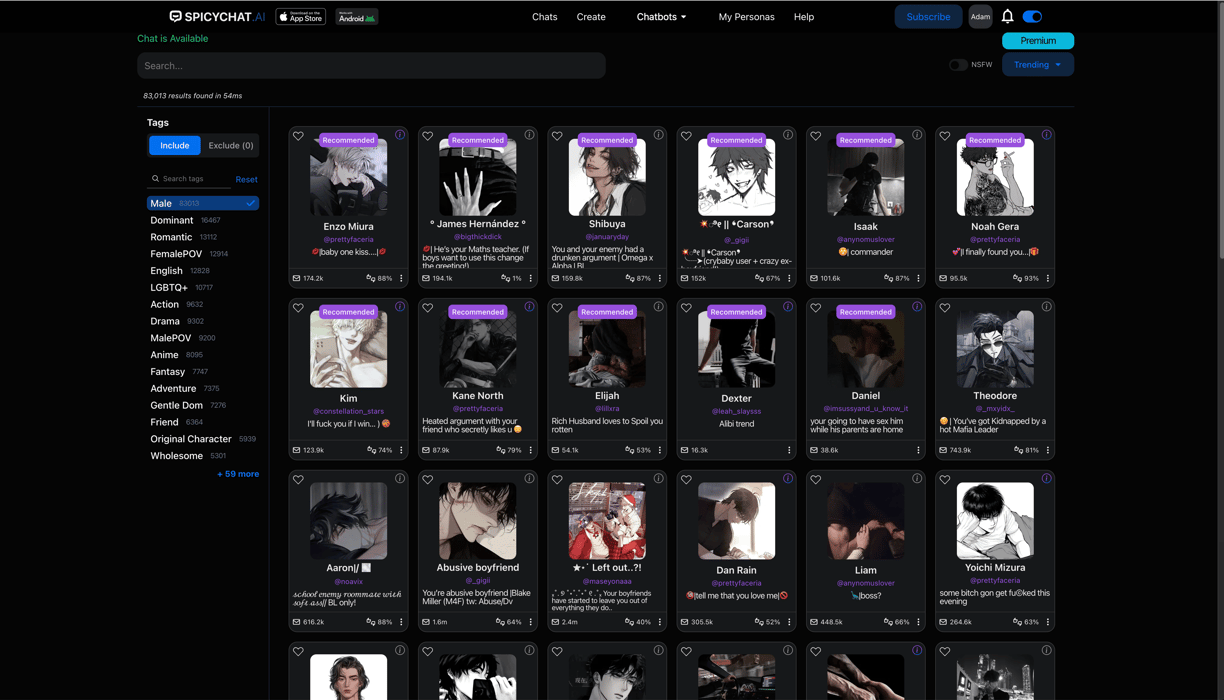Open creator link @januaryday
The image size is (1224, 700).
coord(607,237)
